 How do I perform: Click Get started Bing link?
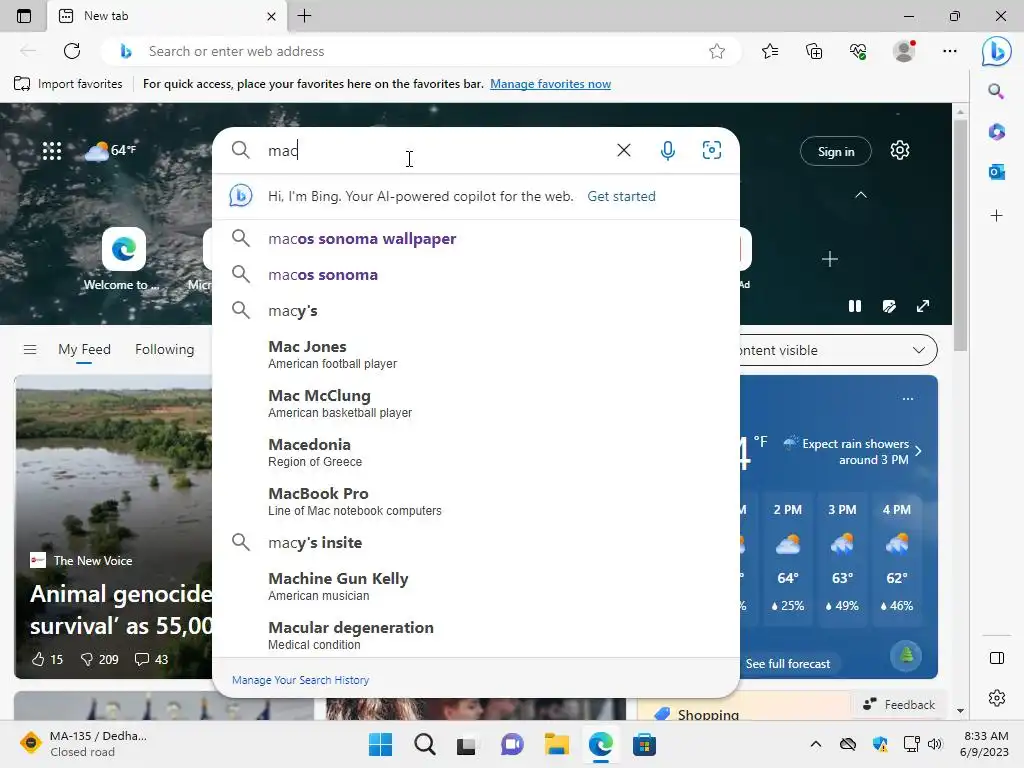coord(621,197)
